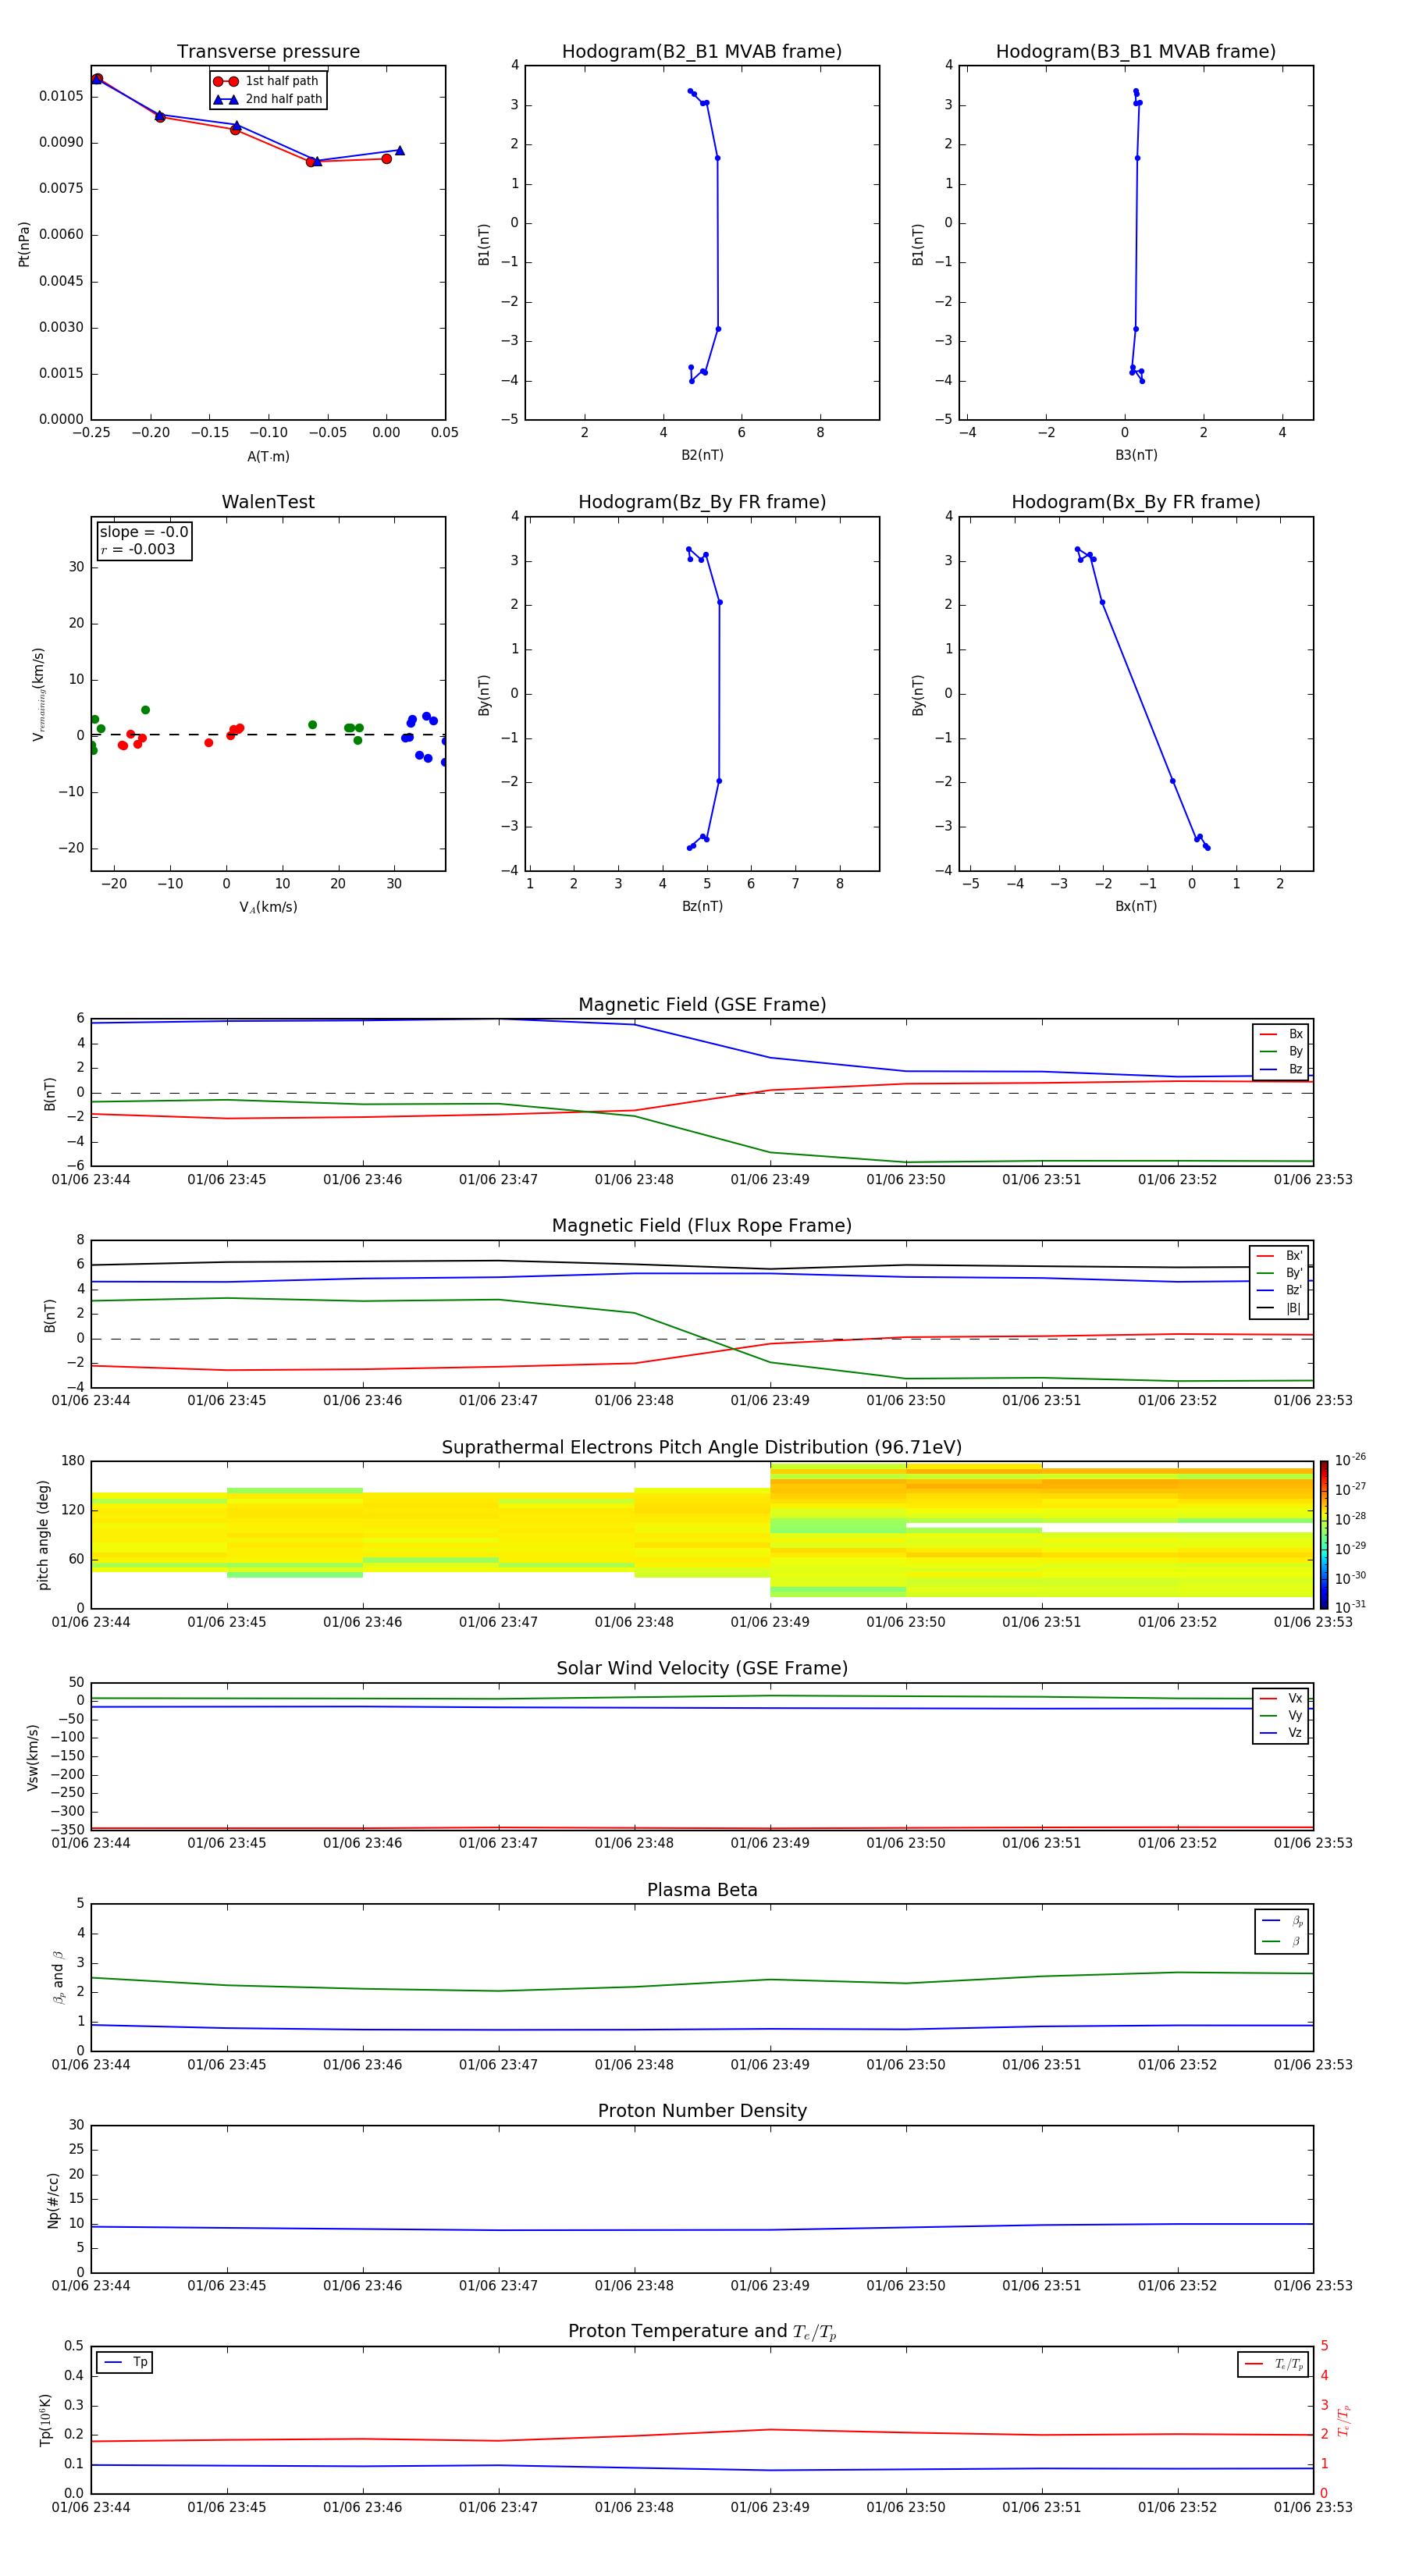The height and width of the screenshot is (2576, 1405).
Task: Click the 'Hodogram(Bz_By FR frame)' title
Action: [x=702, y=502]
